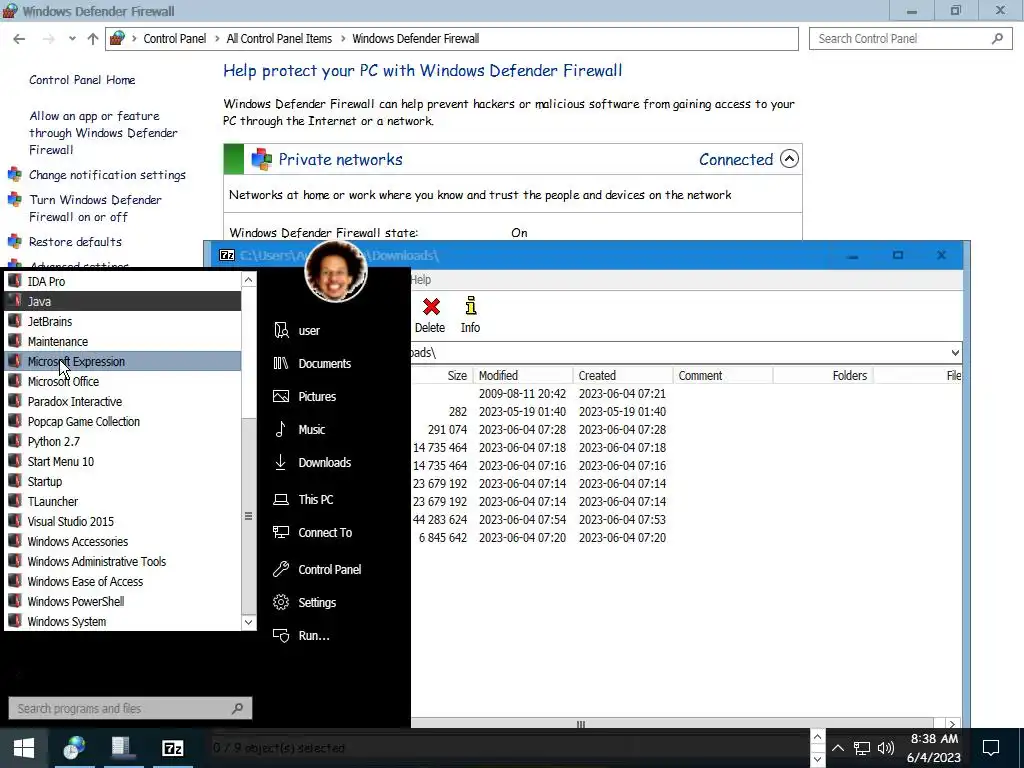This screenshot has height=768, width=1024.
Task: Expand the Microsoft Office folder
Action: [123, 381]
